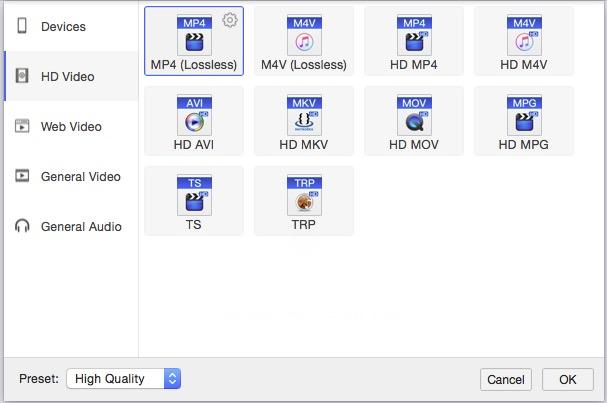The image size is (607, 403).
Task: Pick the HD MOV QuickTime icon
Action: [x=414, y=115]
